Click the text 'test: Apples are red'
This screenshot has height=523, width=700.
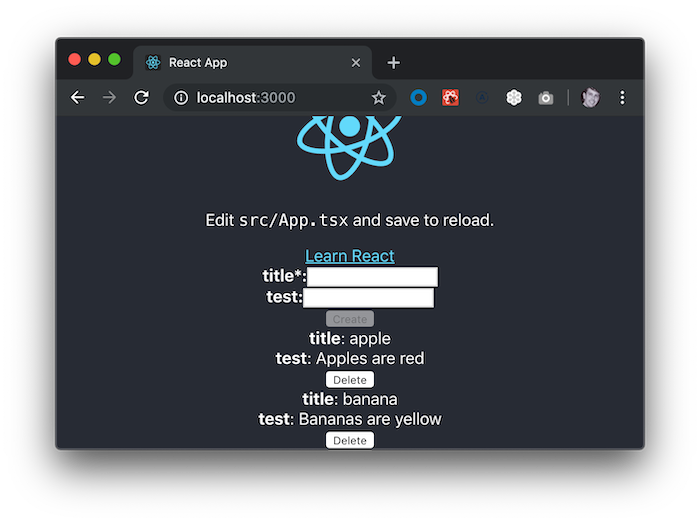coord(350,358)
